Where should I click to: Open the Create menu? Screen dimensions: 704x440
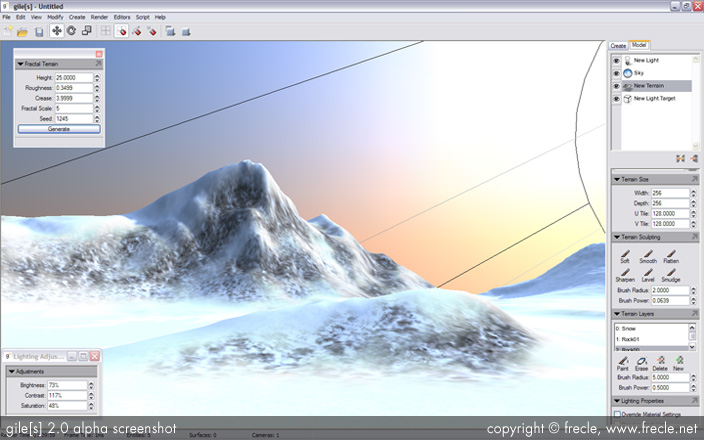pos(77,17)
